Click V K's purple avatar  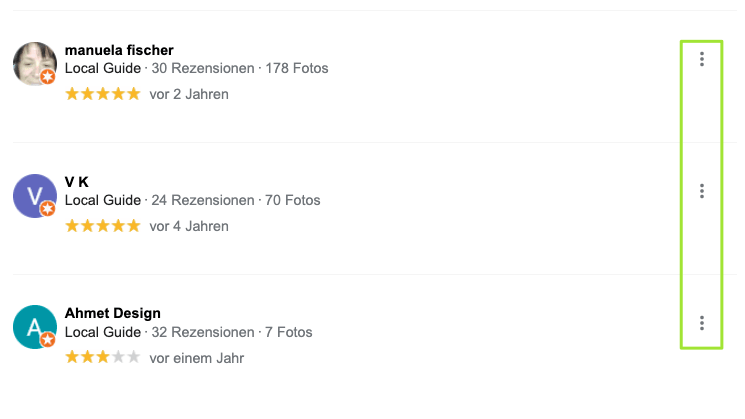click(33, 195)
